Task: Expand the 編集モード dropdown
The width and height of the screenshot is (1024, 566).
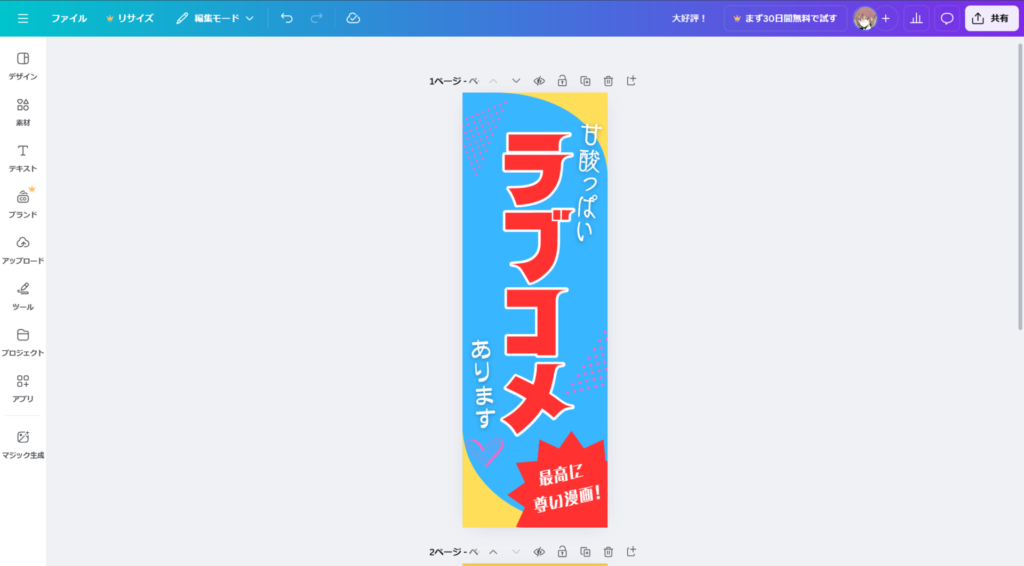Action: [214, 18]
